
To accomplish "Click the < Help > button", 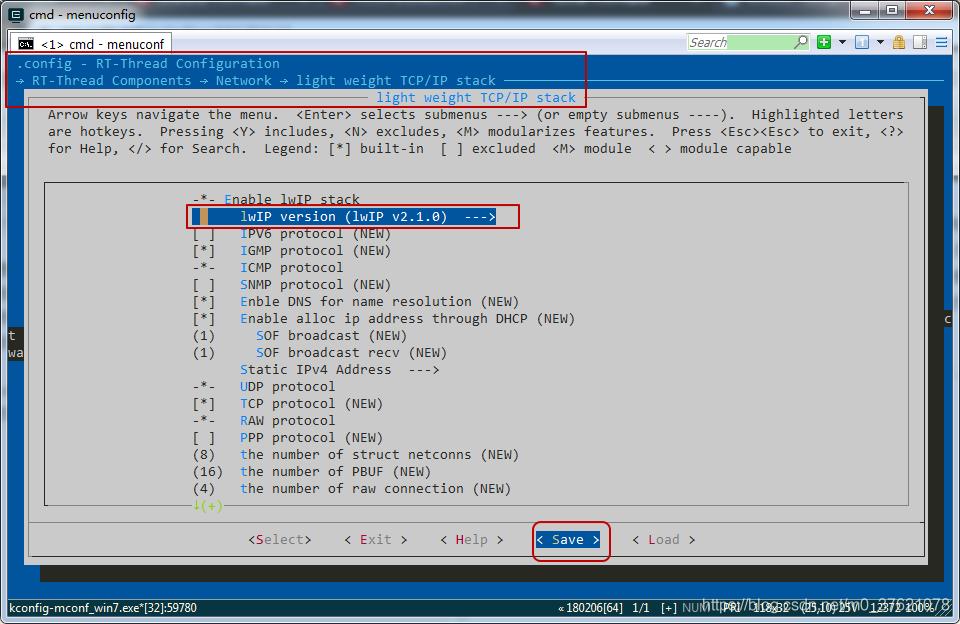I will (471, 539).
